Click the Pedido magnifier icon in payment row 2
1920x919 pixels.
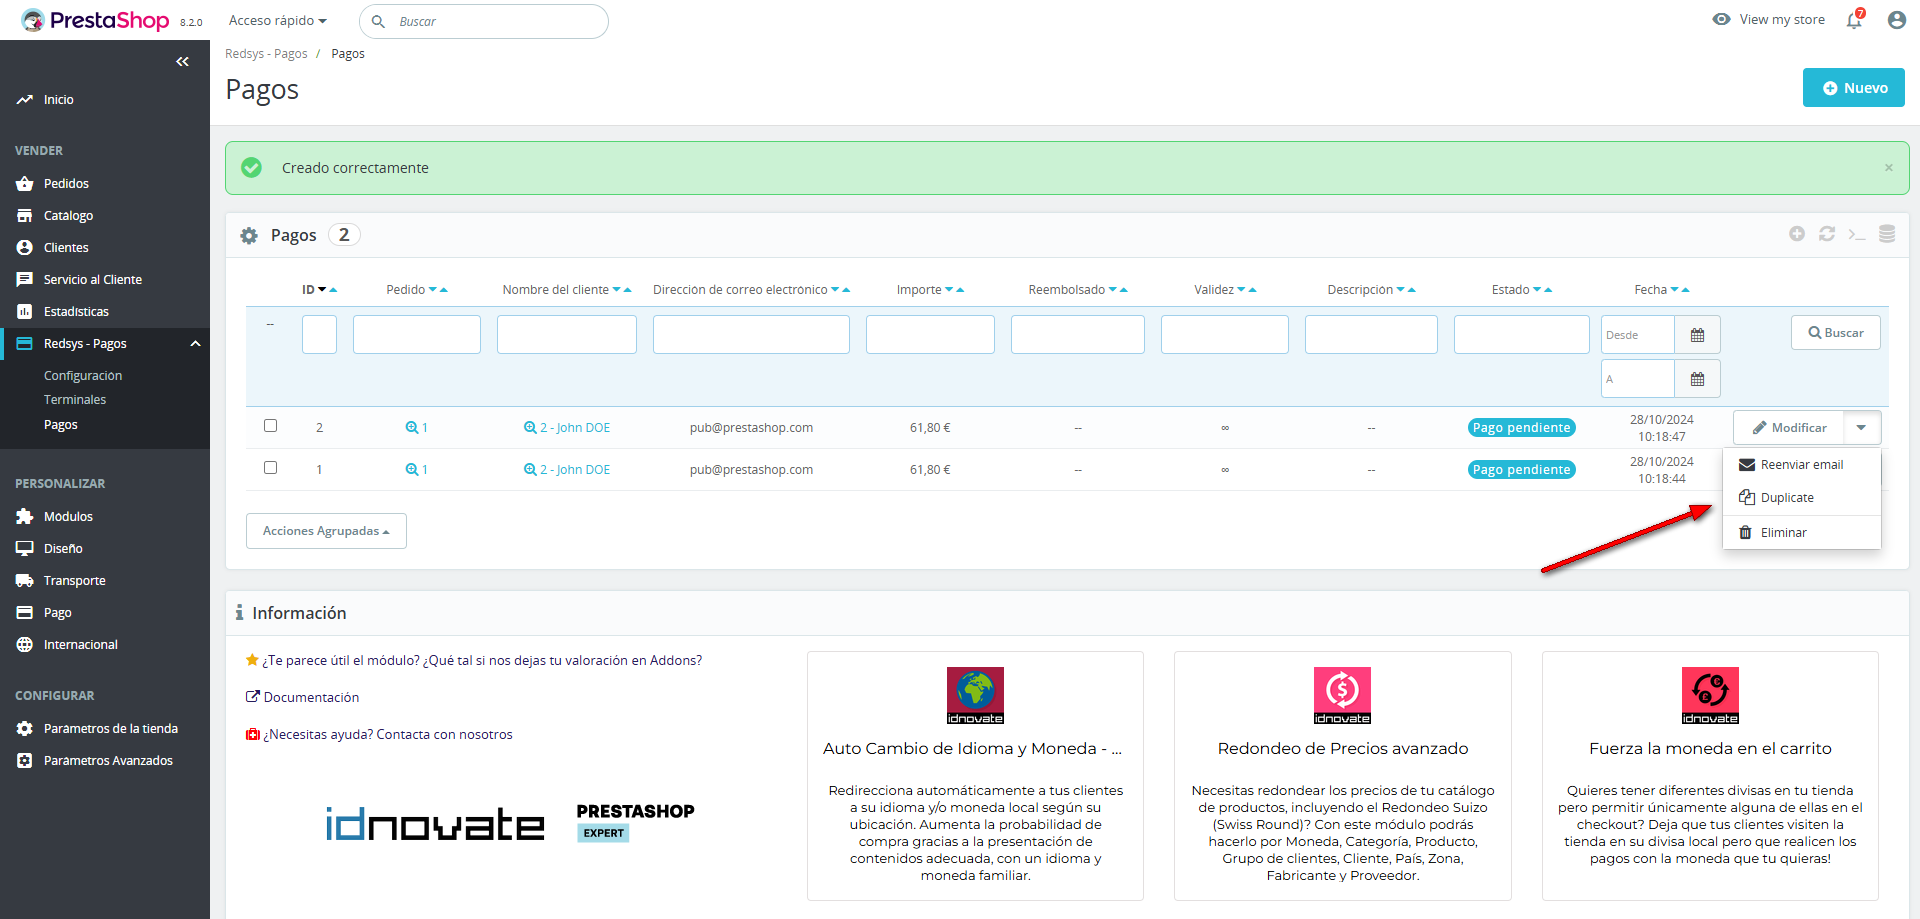(411, 428)
